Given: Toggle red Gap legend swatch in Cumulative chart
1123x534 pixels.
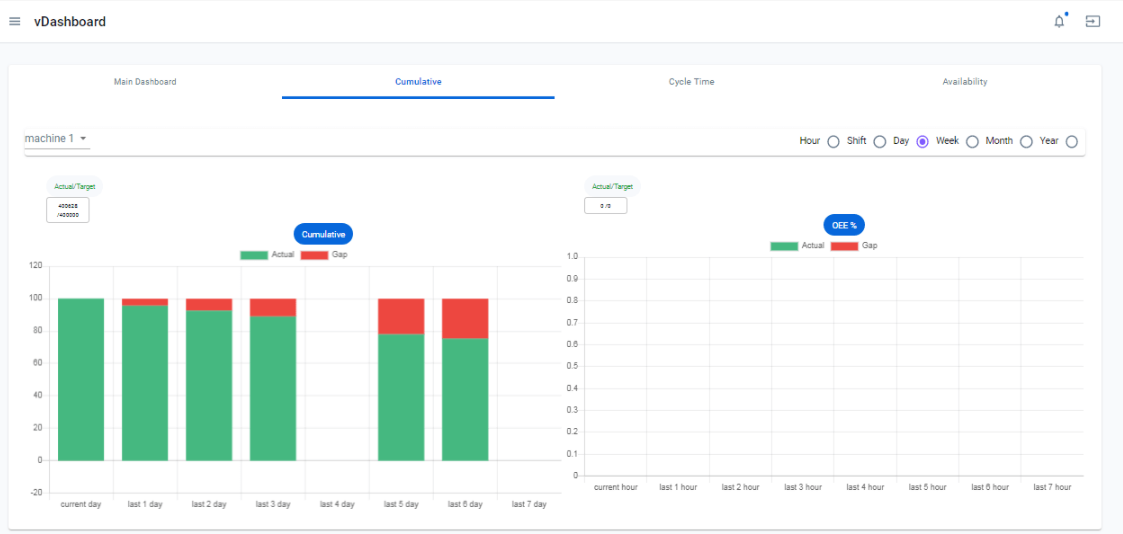Looking at the screenshot, I should [314, 255].
